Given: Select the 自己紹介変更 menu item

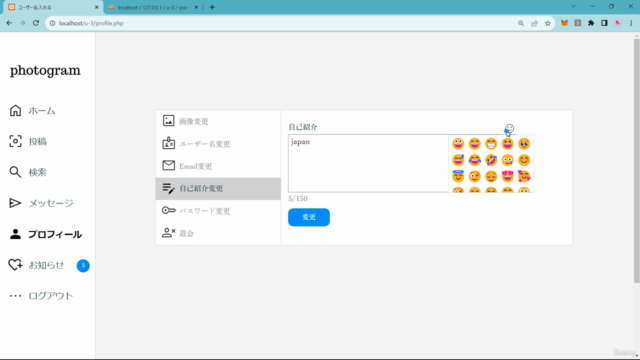Looking at the screenshot, I should 218,189.
